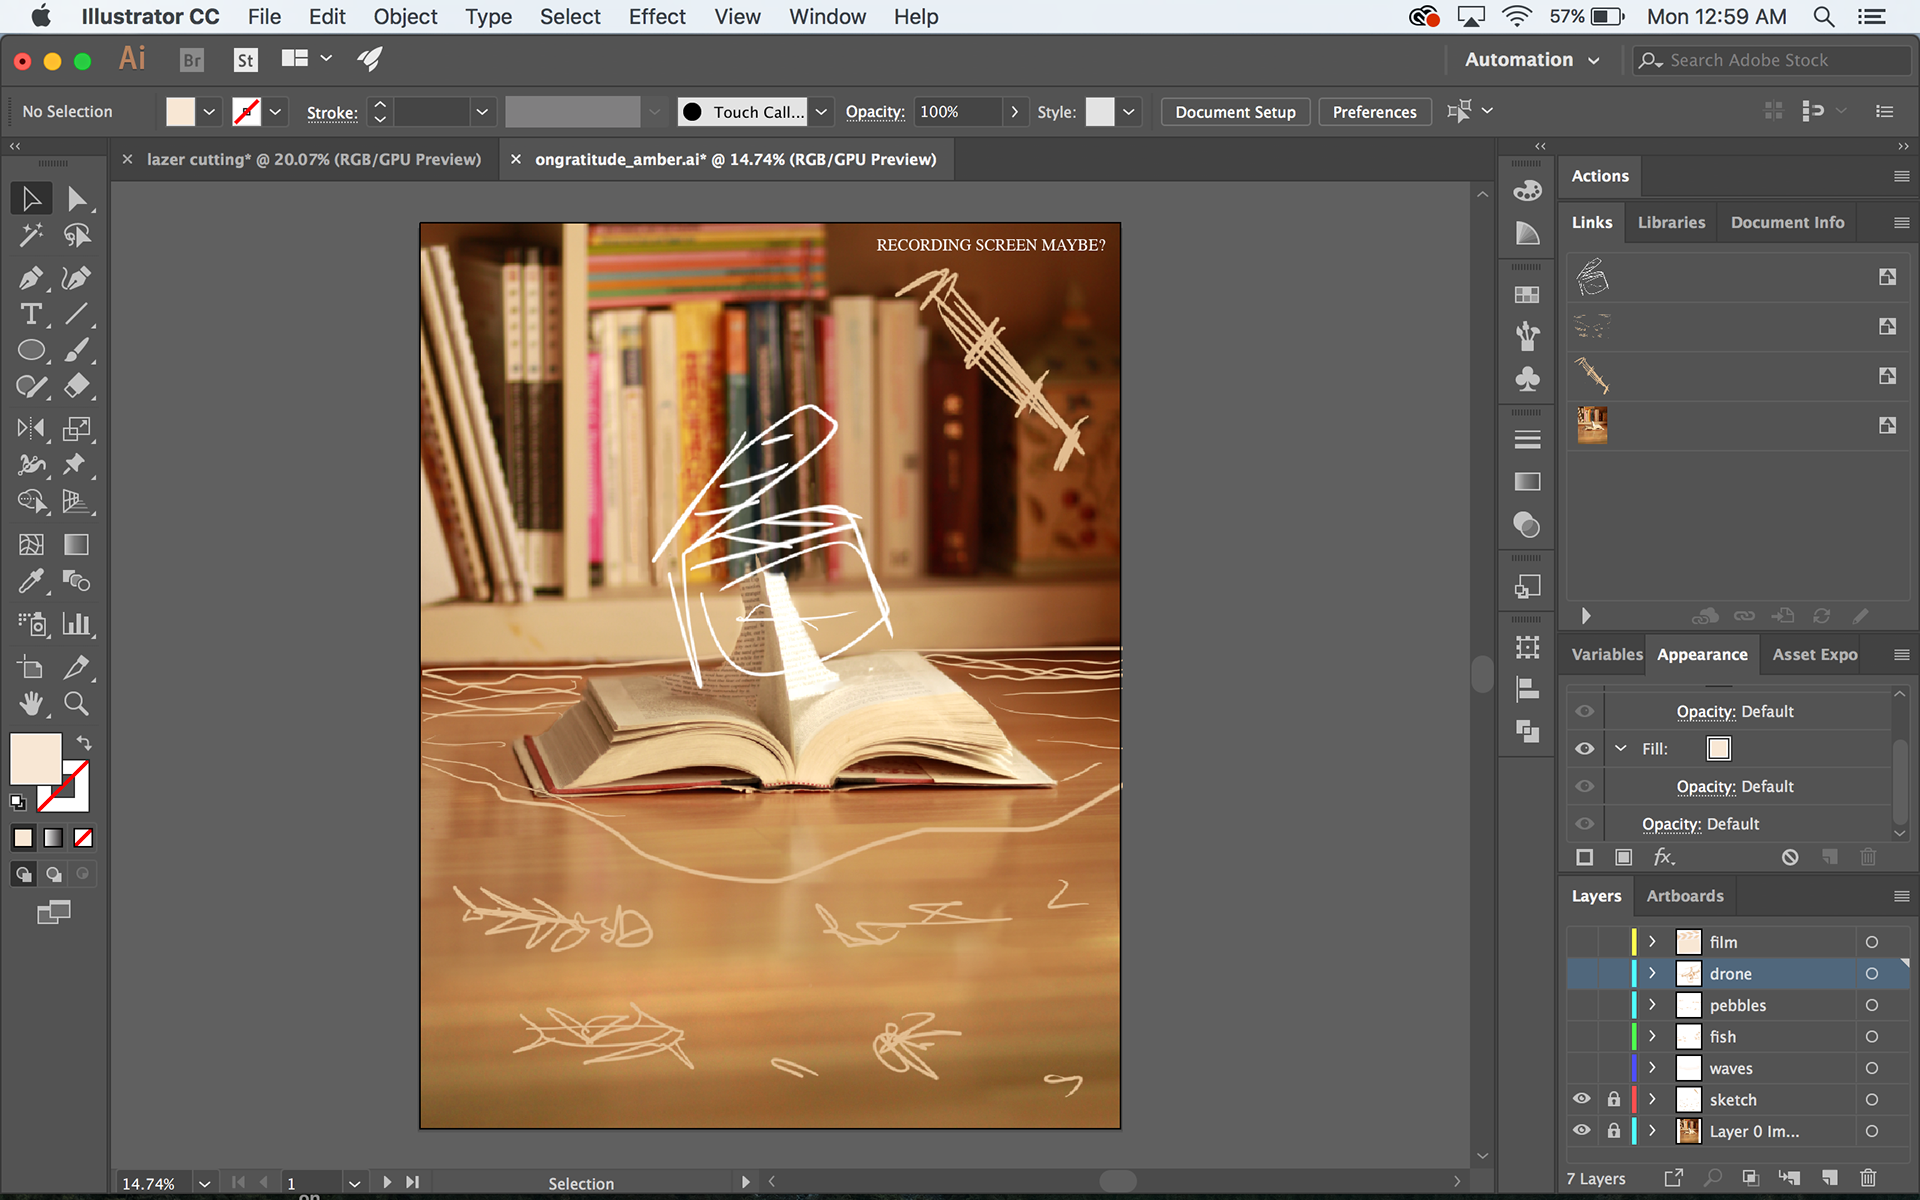Screen dimensions: 1920x1200
Task: Click the Document Setup button
Action: (1234, 112)
